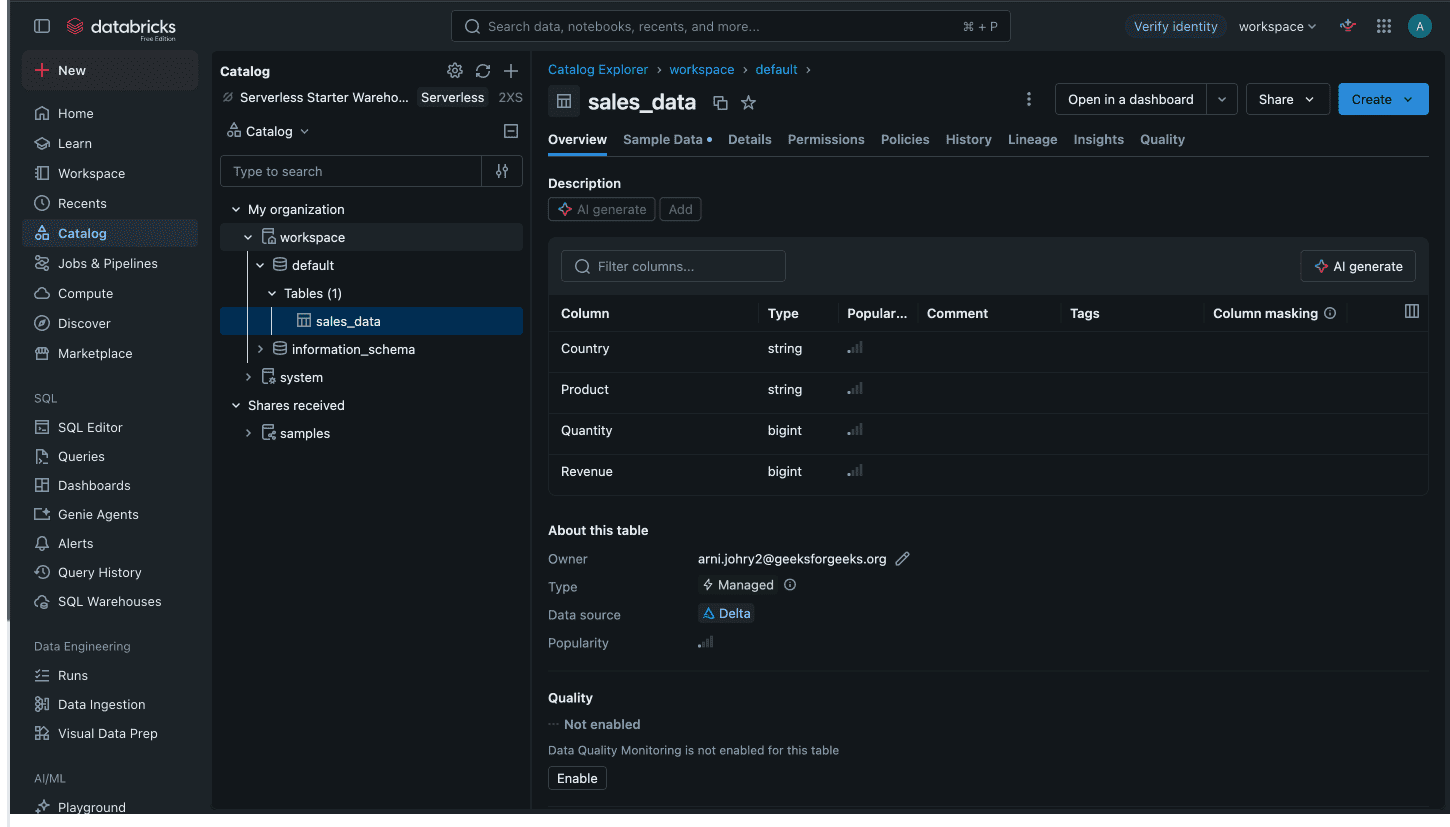This screenshot has height=827, width=1450.
Task: Open the user avatar menu
Action: (1419, 26)
